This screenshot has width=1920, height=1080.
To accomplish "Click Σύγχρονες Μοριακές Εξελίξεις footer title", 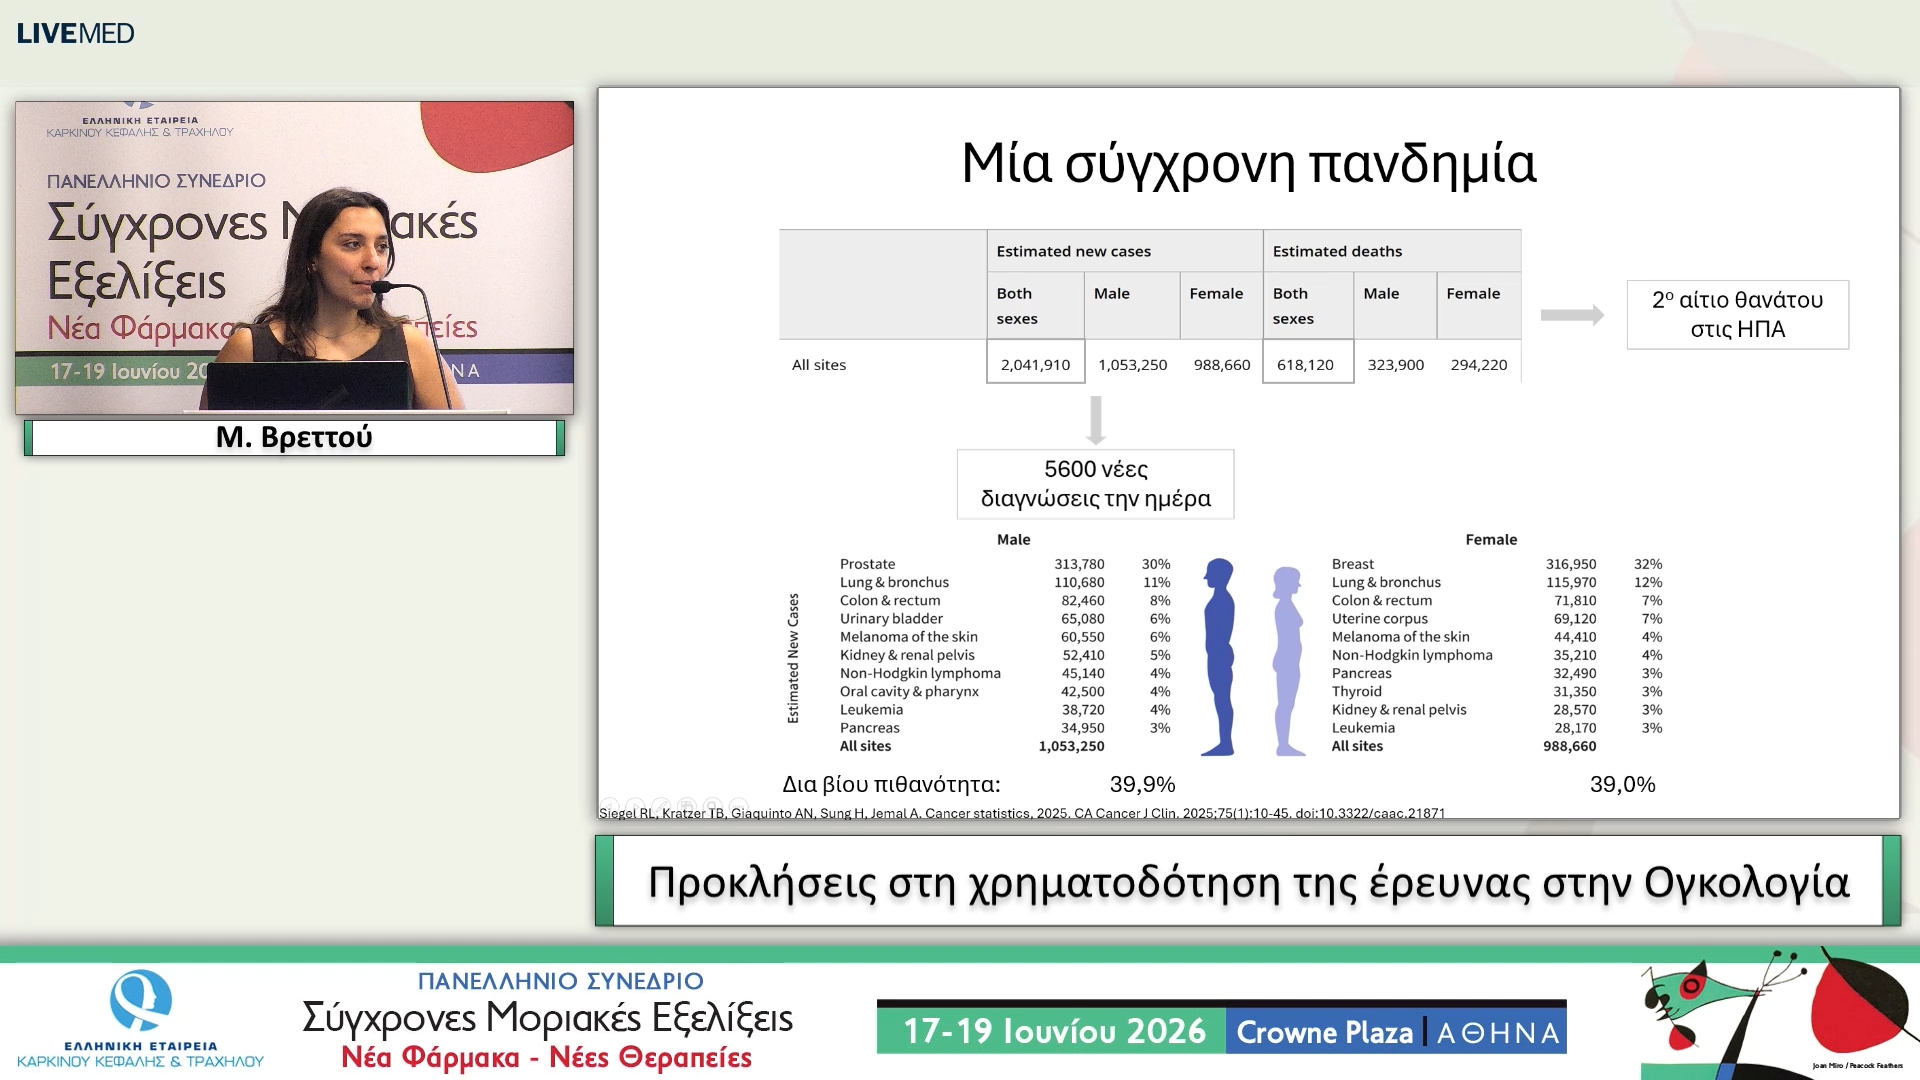I will pos(547,1018).
